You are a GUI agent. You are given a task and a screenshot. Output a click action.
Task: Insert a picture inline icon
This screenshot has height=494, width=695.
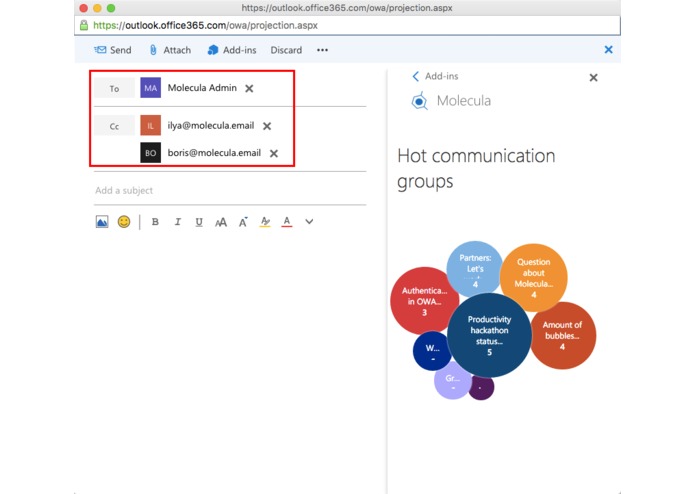click(x=102, y=222)
